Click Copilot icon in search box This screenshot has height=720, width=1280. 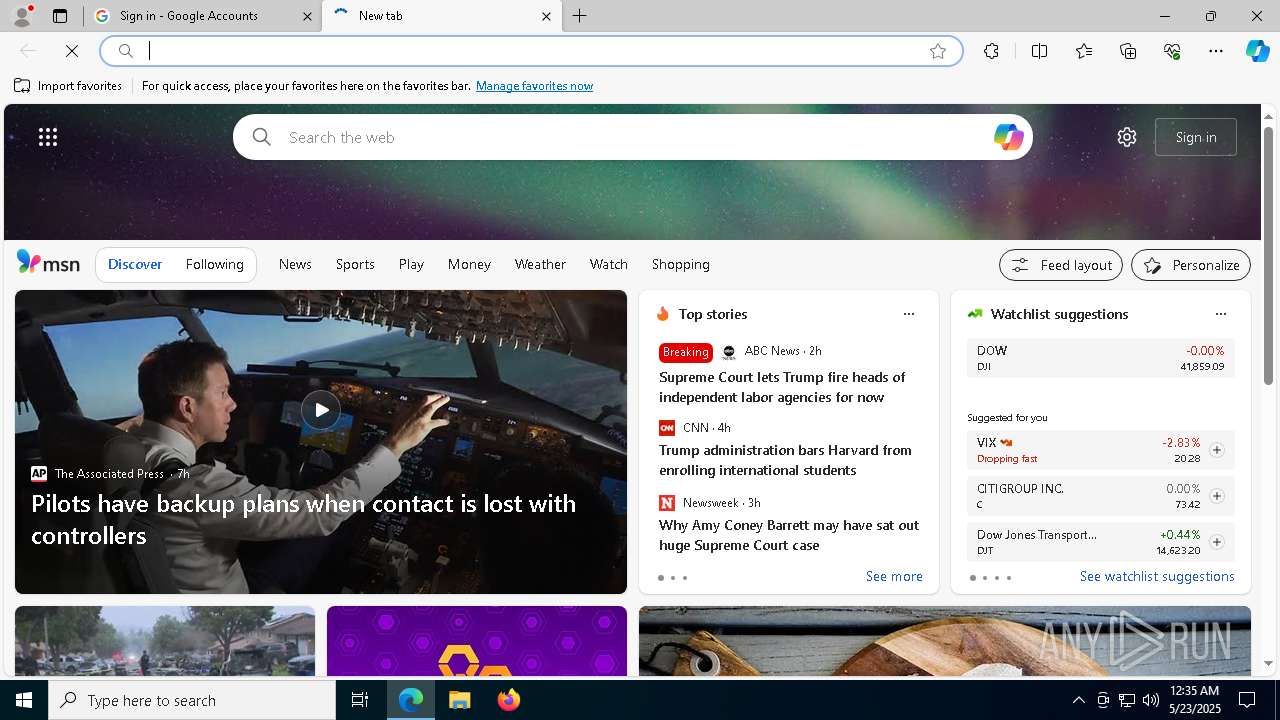[1008, 137]
